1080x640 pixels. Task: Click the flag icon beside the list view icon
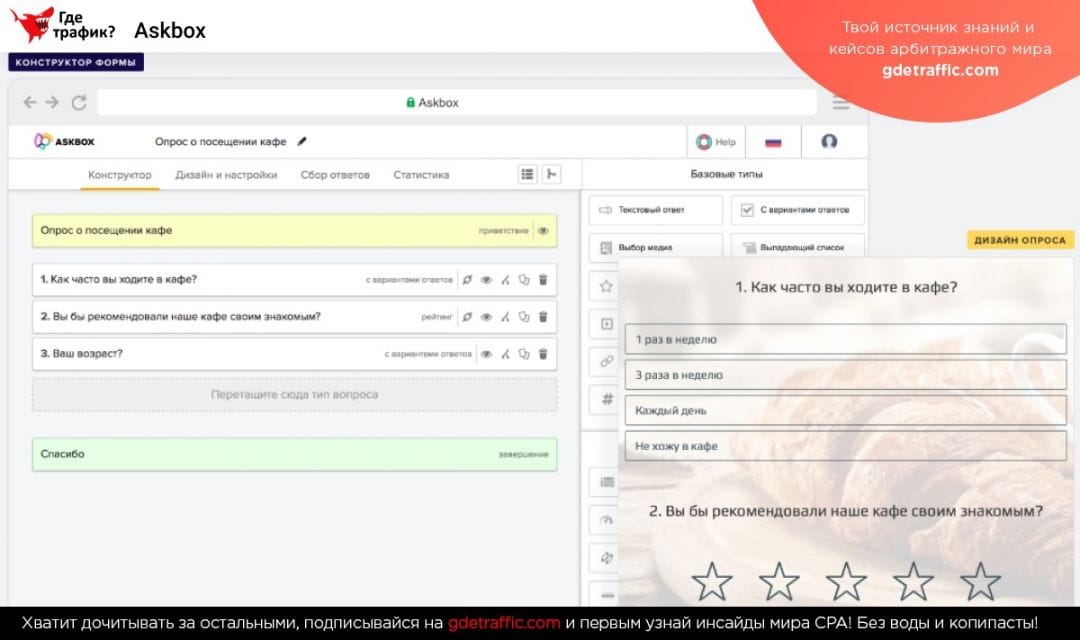coord(552,173)
